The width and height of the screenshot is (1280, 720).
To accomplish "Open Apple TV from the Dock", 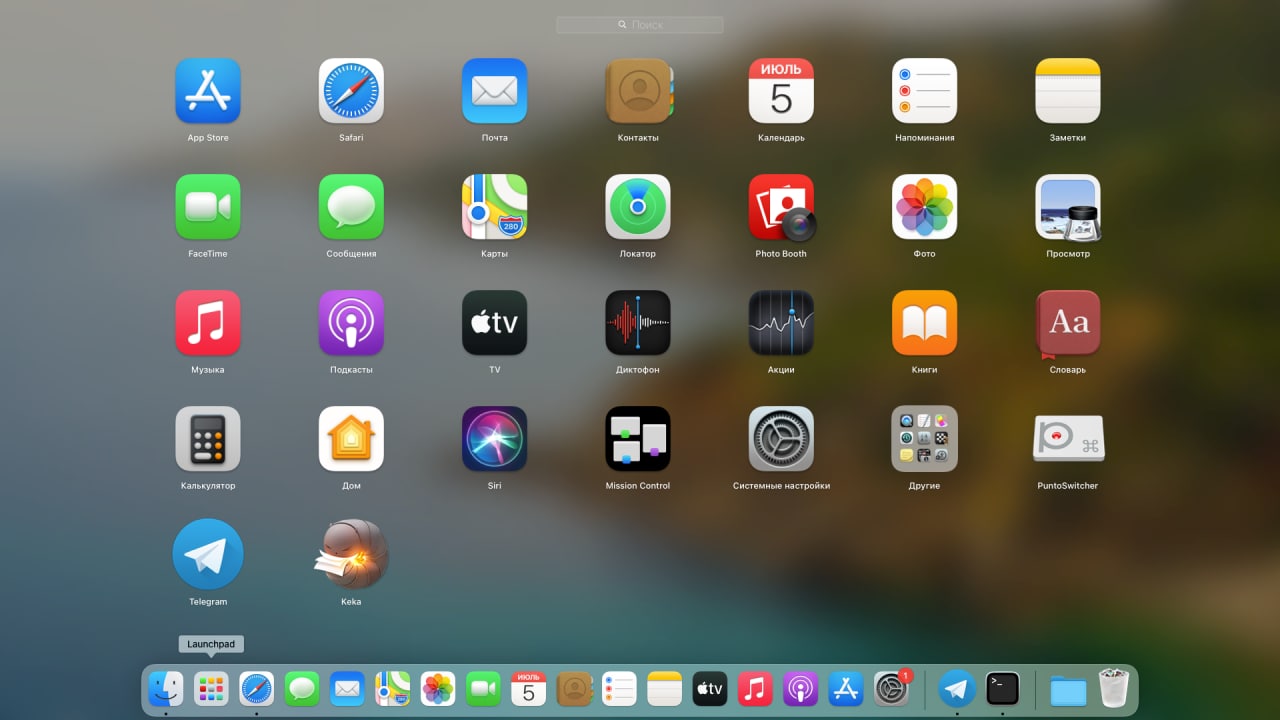I will tap(710, 688).
